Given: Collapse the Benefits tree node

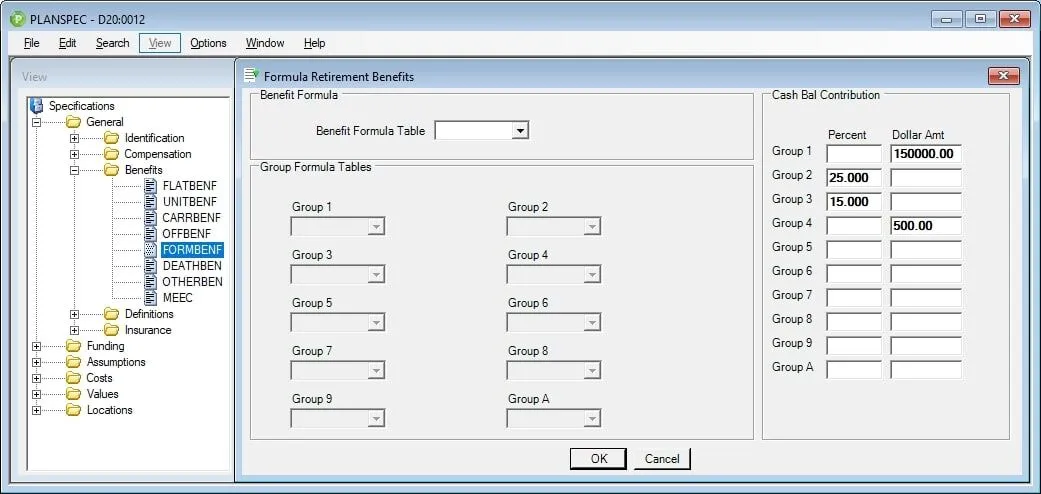Looking at the screenshot, I should [x=74, y=170].
